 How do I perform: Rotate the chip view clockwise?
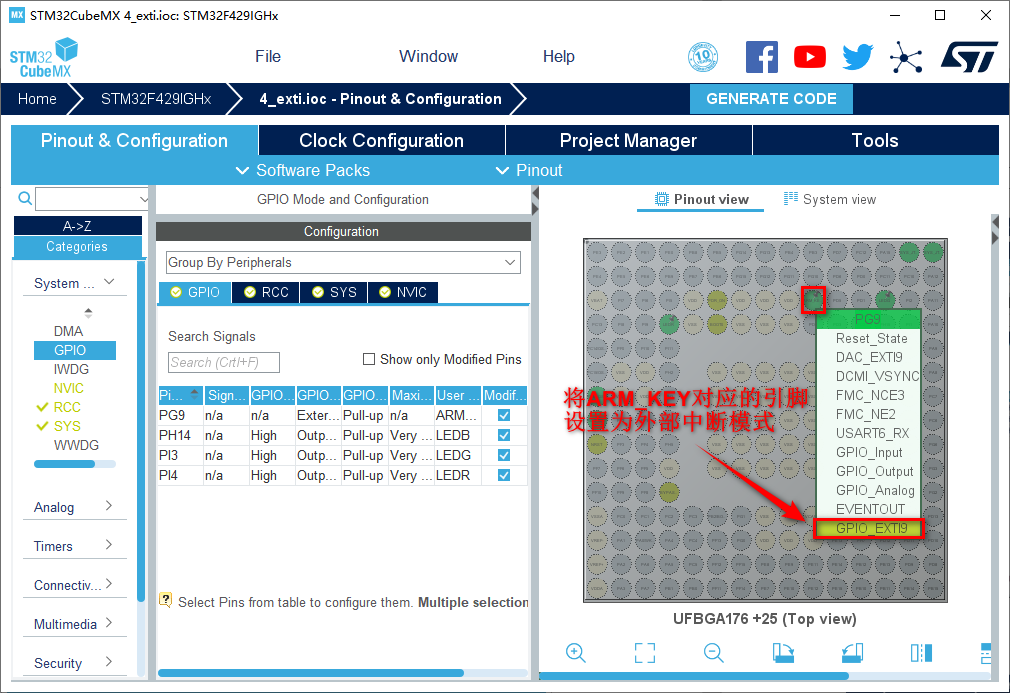click(783, 653)
